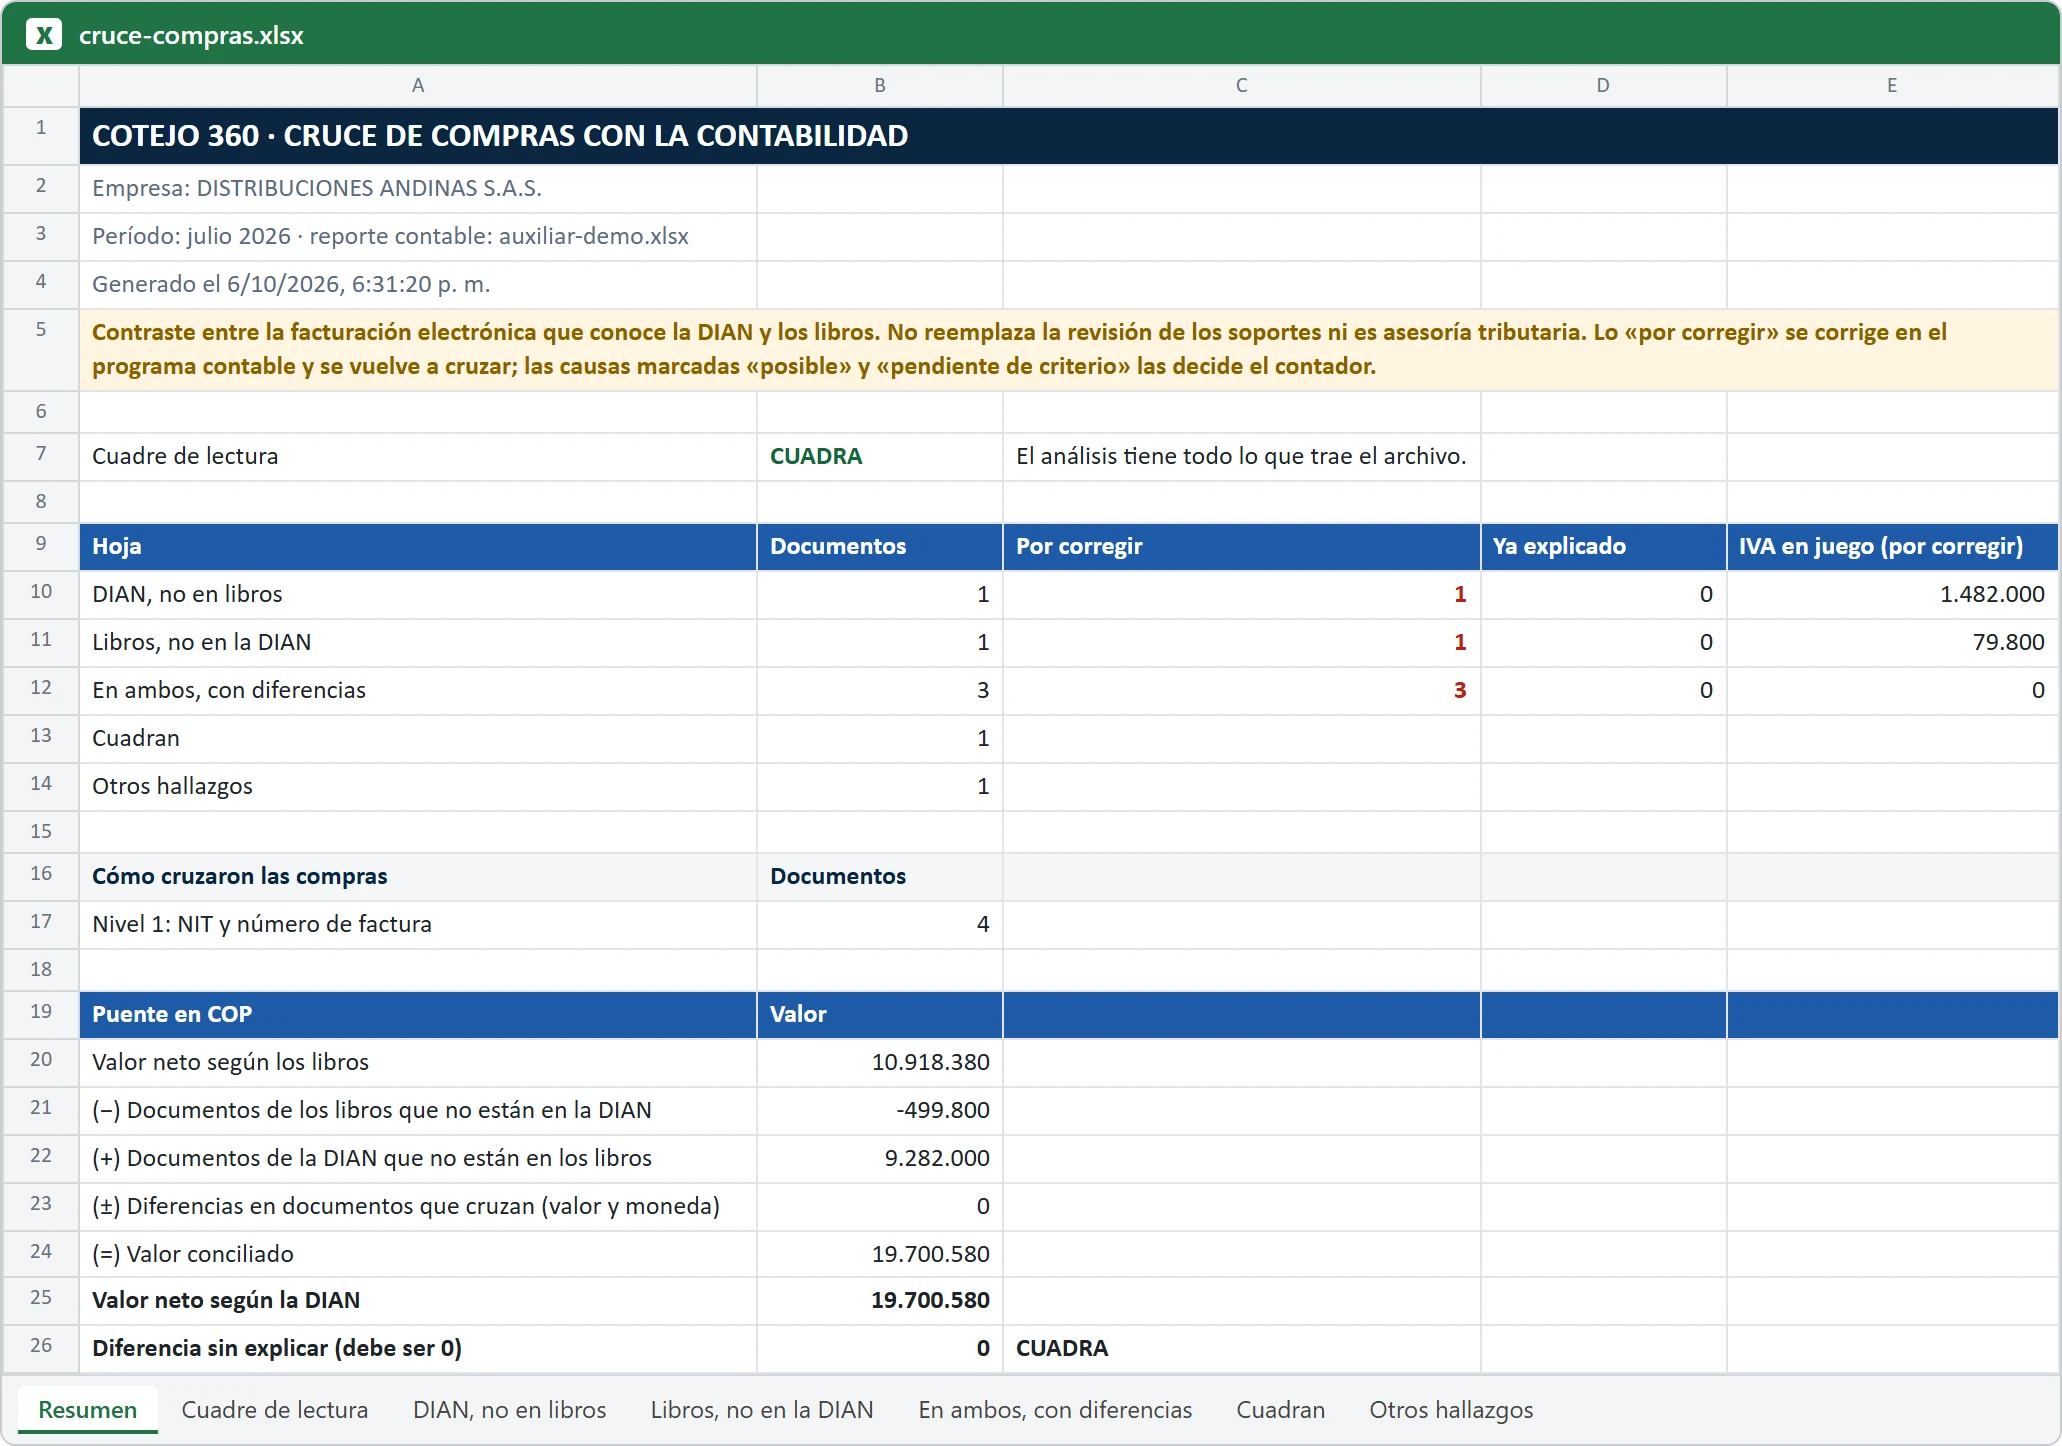This screenshot has height=1446, width=2062.
Task: Open the Cuadre de lectura sheet tab
Action: pyautogui.click(x=275, y=1410)
